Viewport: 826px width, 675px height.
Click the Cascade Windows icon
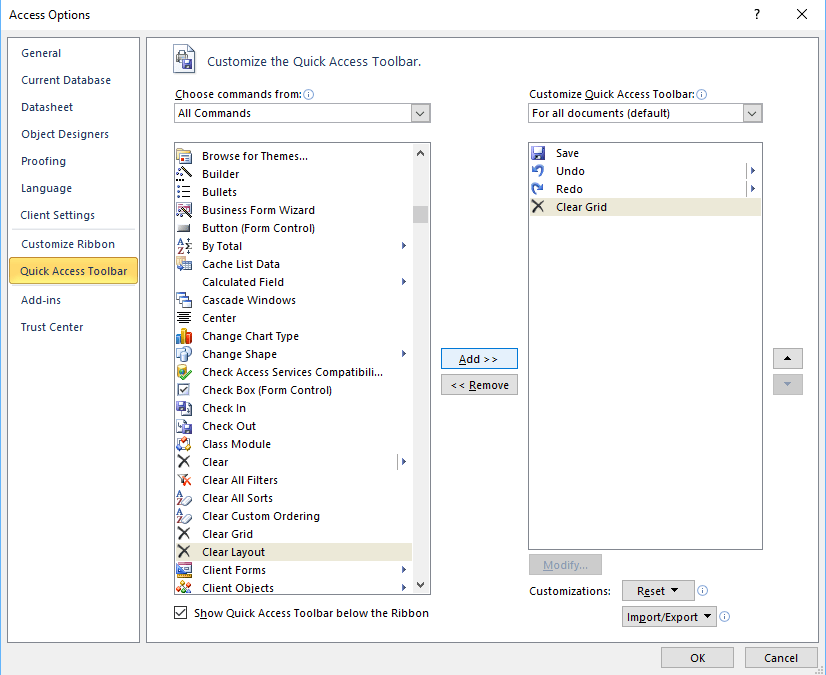(184, 300)
